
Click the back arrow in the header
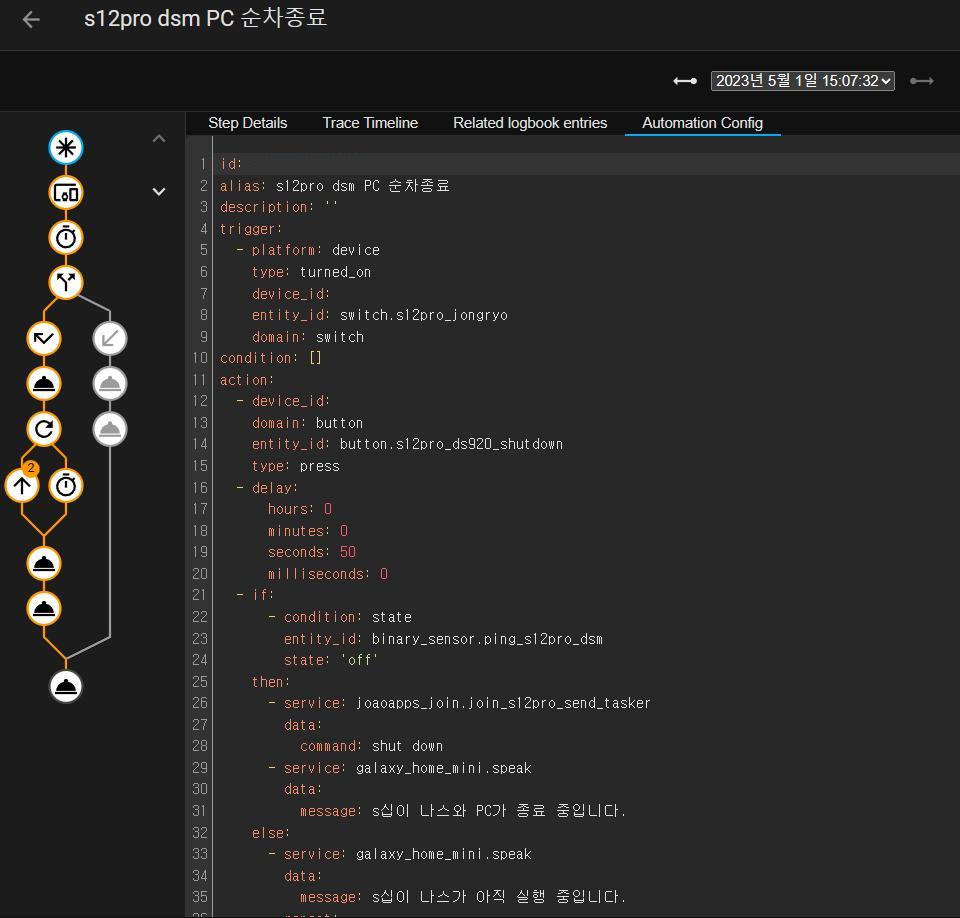point(31,20)
